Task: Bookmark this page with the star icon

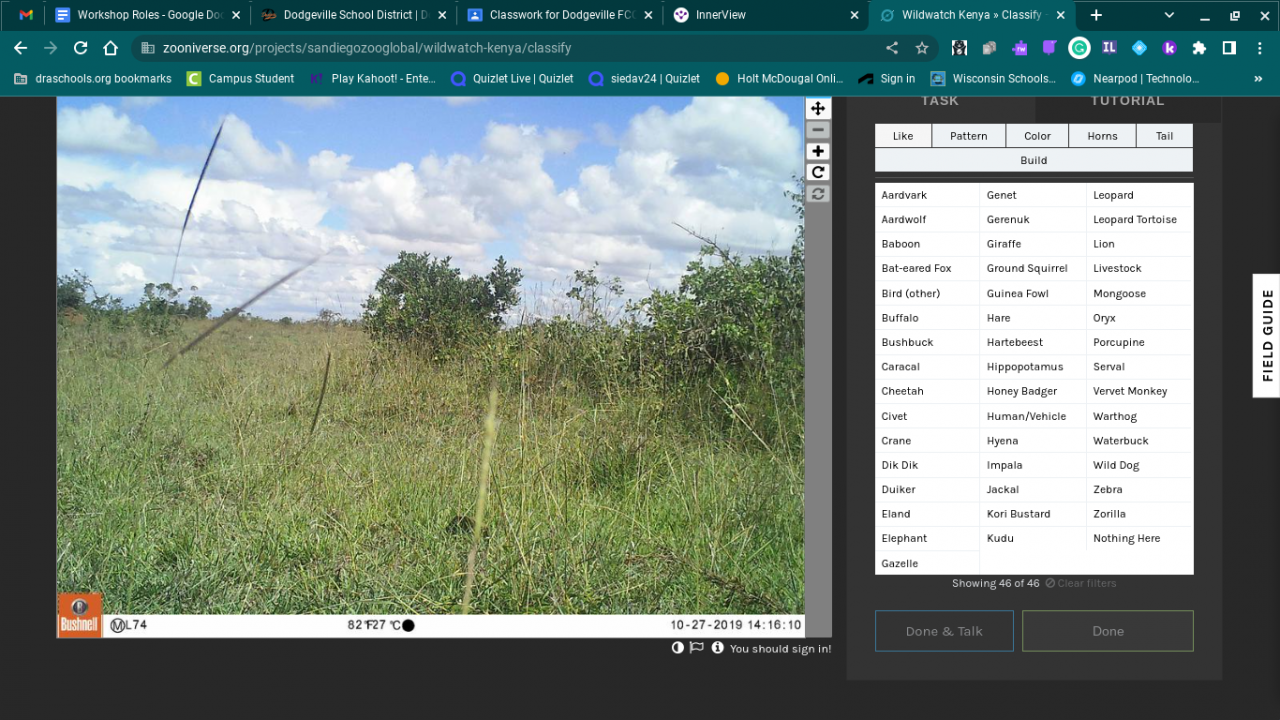Action: (x=922, y=48)
